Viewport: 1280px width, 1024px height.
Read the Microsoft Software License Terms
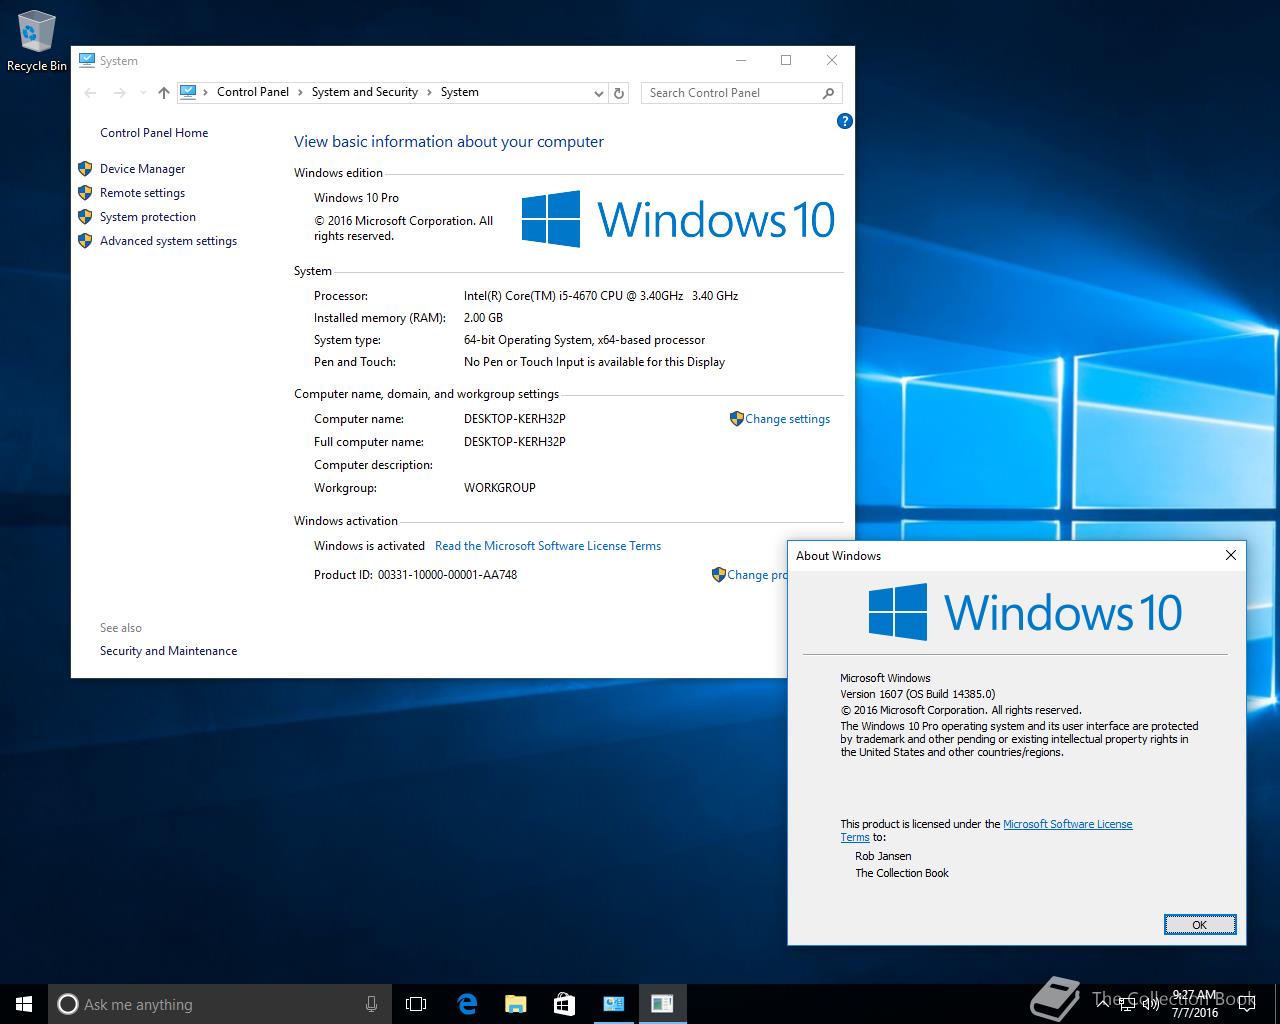(548, 546)
